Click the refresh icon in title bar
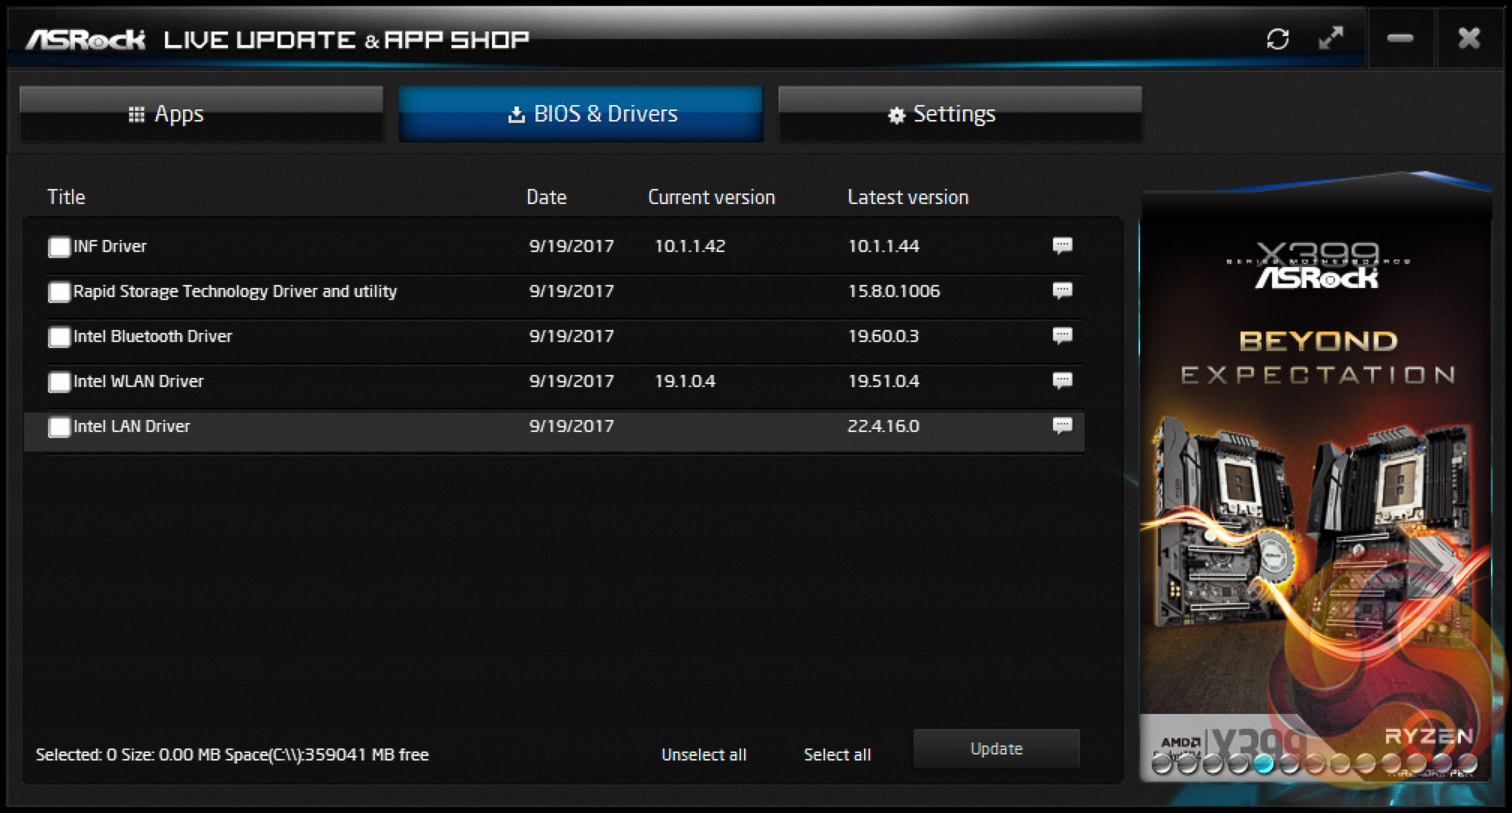This screenshot has height=813, width=1512. coord(1277,39)
